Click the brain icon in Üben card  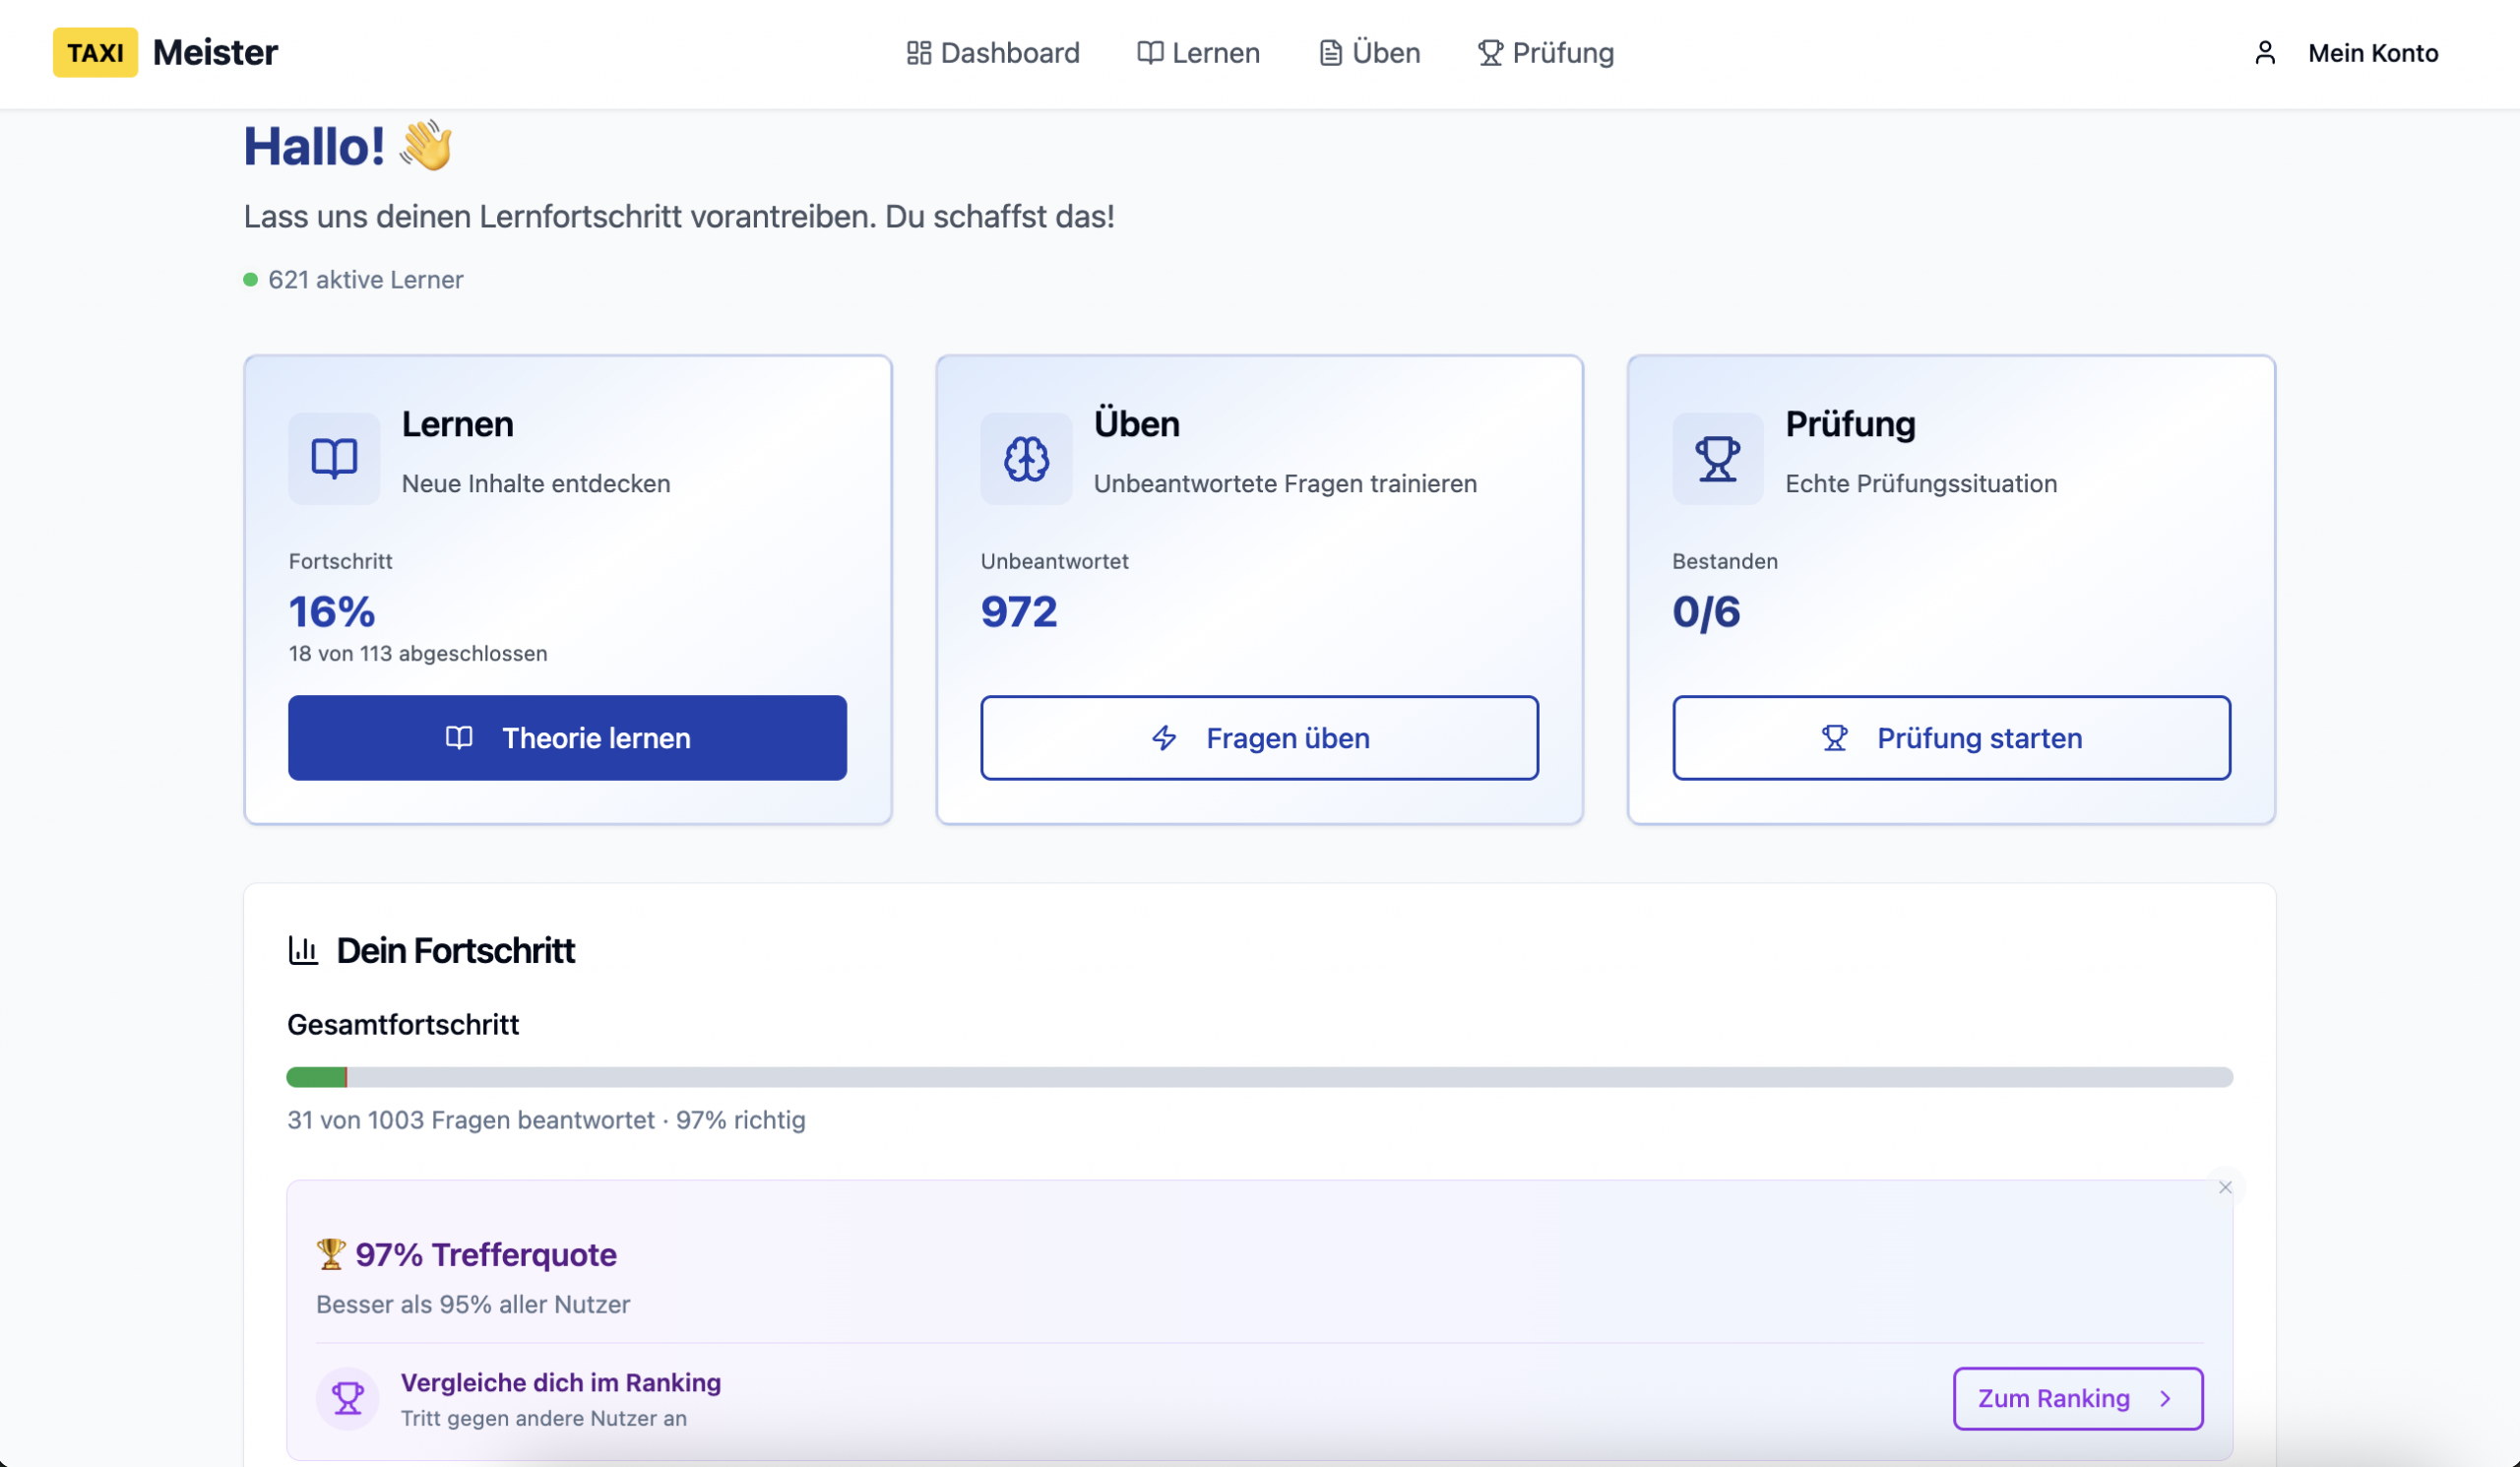coord(1026,459)
